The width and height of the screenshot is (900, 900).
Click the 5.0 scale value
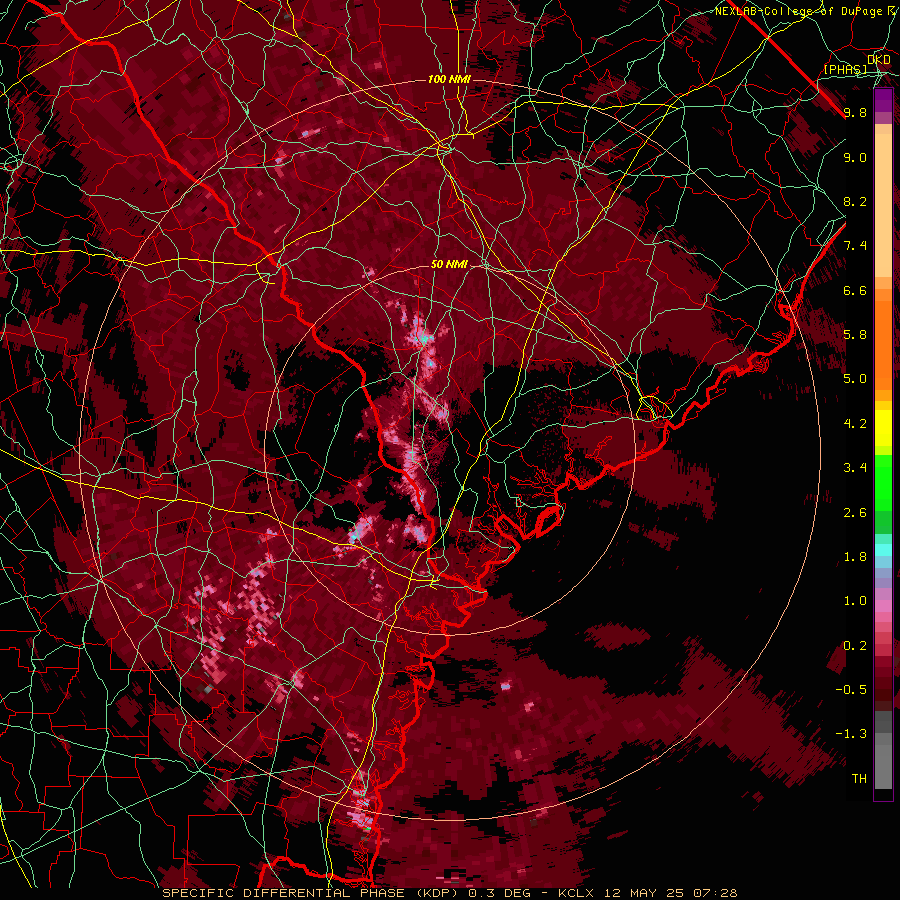pos(855,379)
